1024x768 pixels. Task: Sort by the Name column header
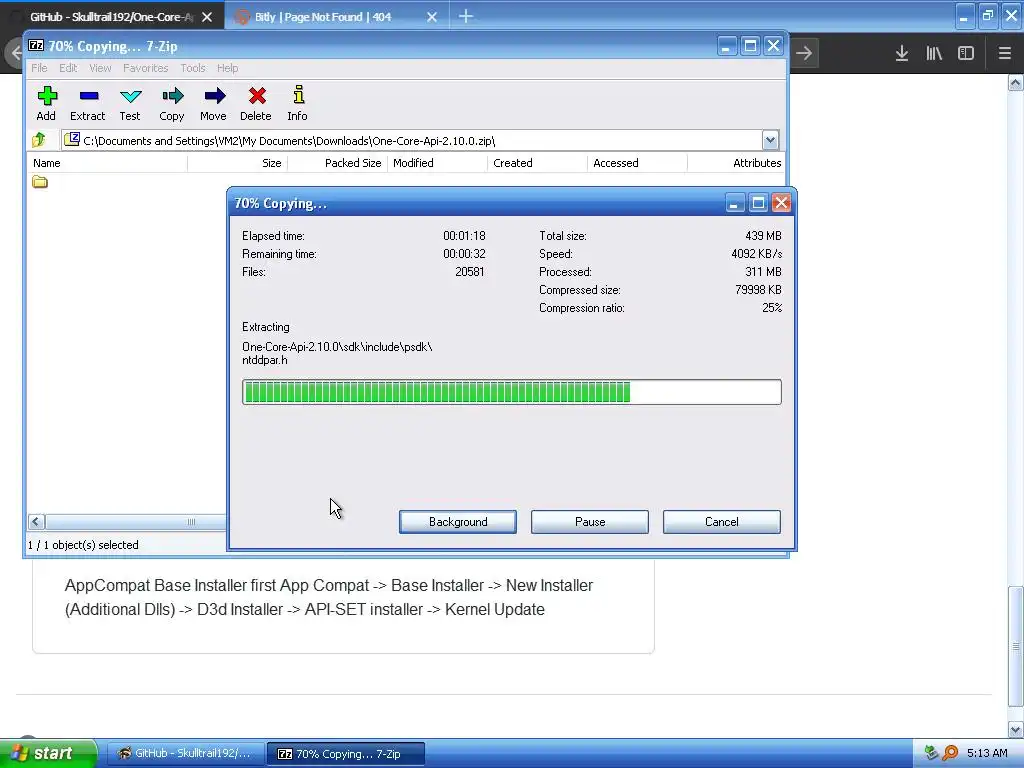click(107, 163)
